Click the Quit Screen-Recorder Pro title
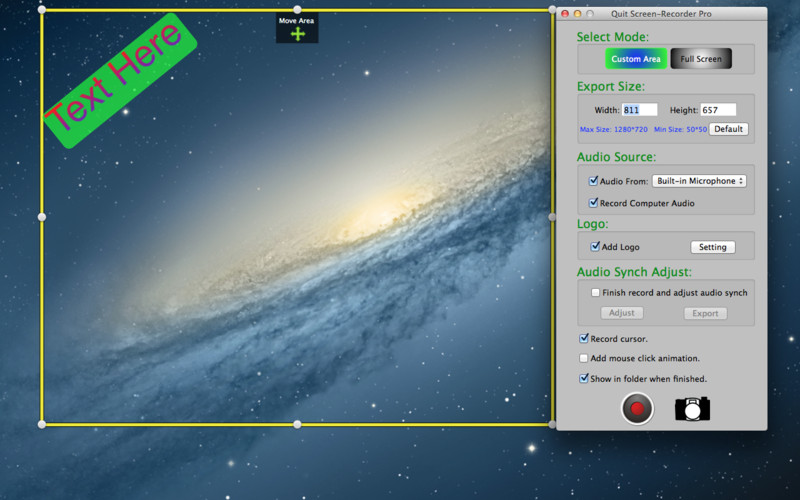This screenshot has height=500, width=800. (x=661, y=14)
